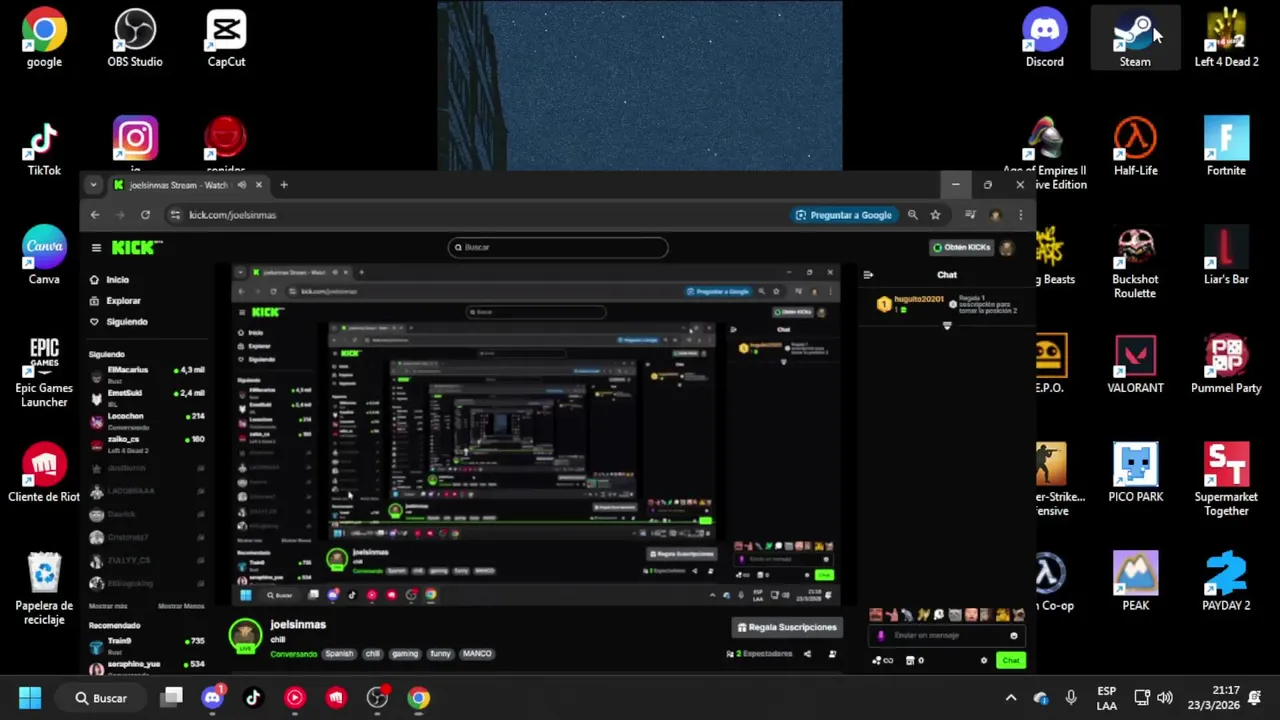This screenshot has height=720, width=1280.
Task: Open the Kick hamburger sidebar menu
Action: point(96,248)
